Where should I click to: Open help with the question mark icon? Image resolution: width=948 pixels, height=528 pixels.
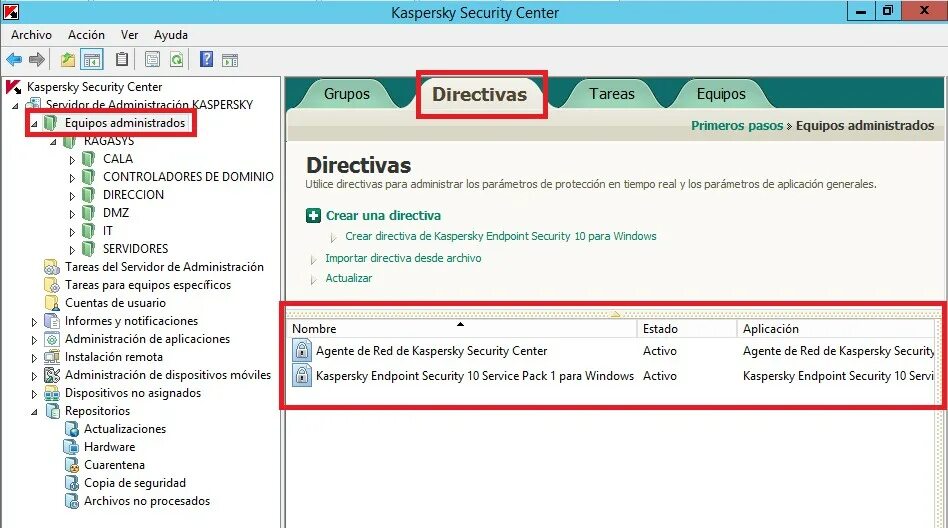click(x=206, y=59)
